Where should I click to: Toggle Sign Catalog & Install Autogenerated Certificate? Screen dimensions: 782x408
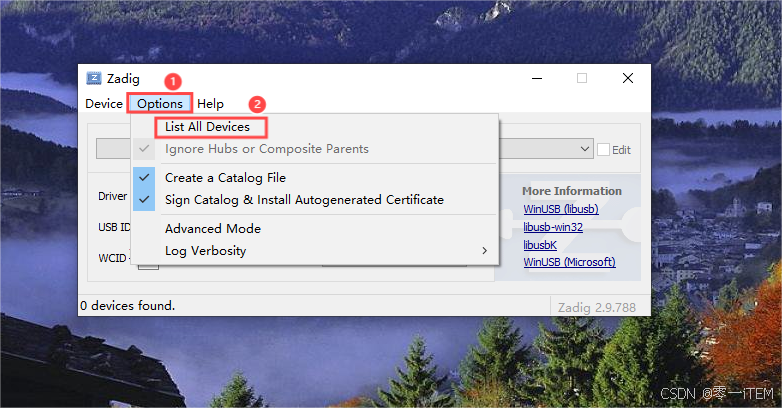[315, 200]
